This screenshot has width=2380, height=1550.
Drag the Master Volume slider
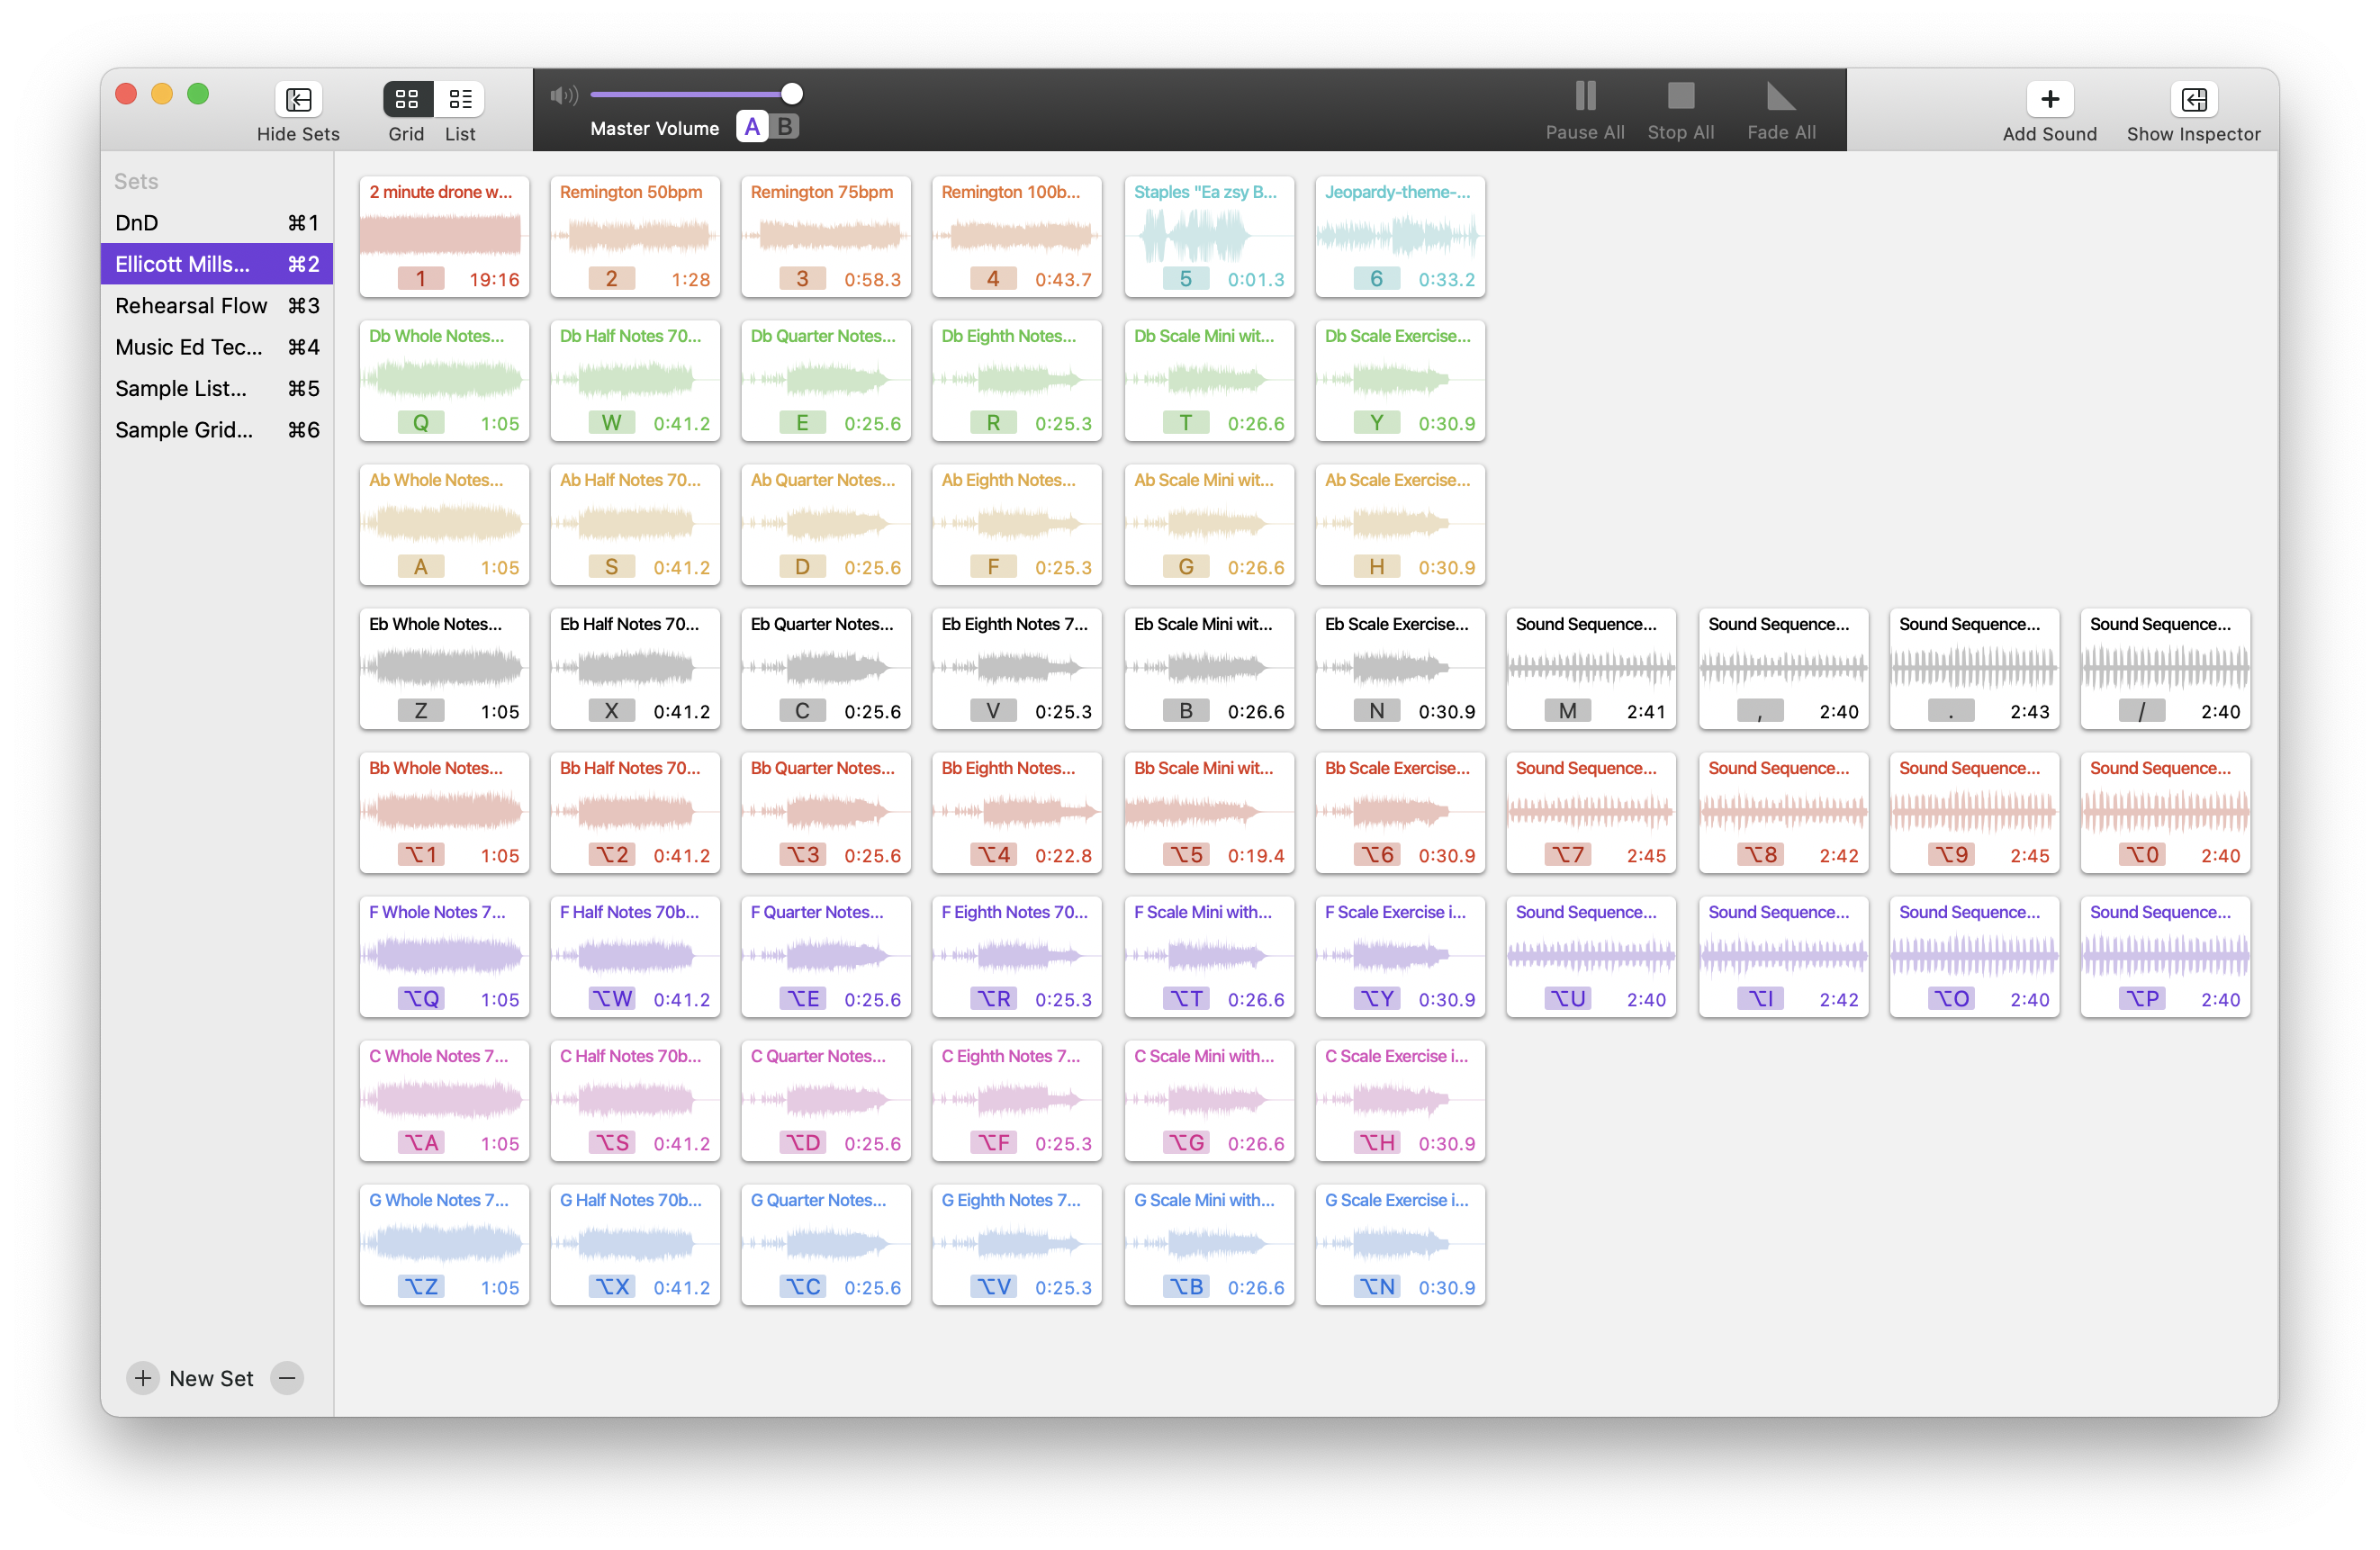[x=789, y=95]
